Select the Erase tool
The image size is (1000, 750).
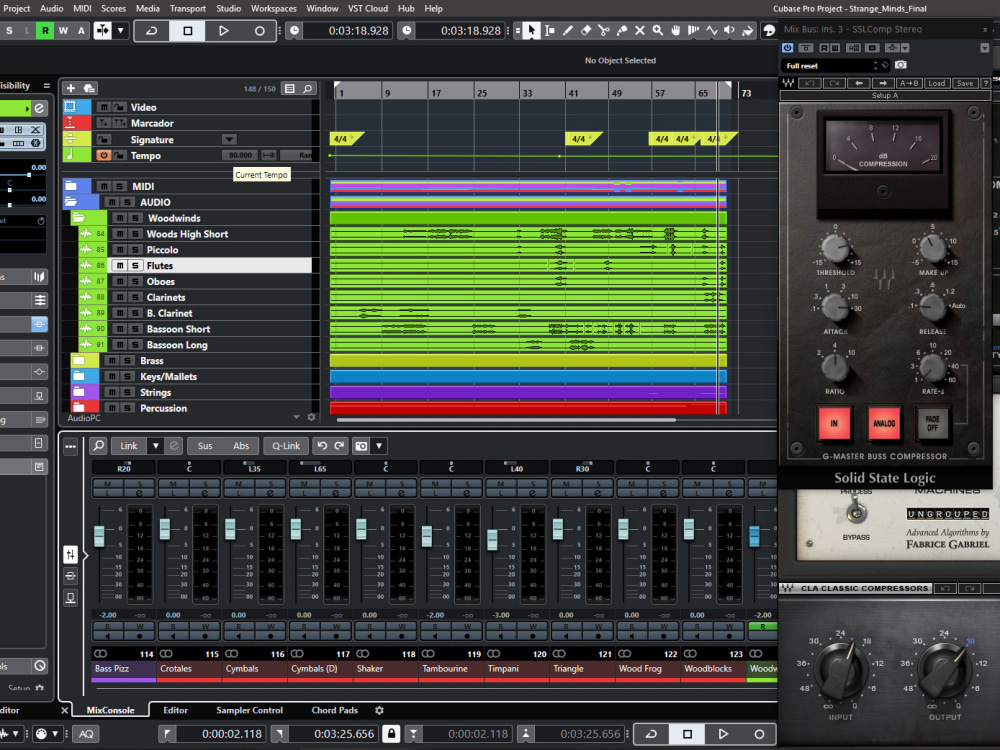coord(585,30)
